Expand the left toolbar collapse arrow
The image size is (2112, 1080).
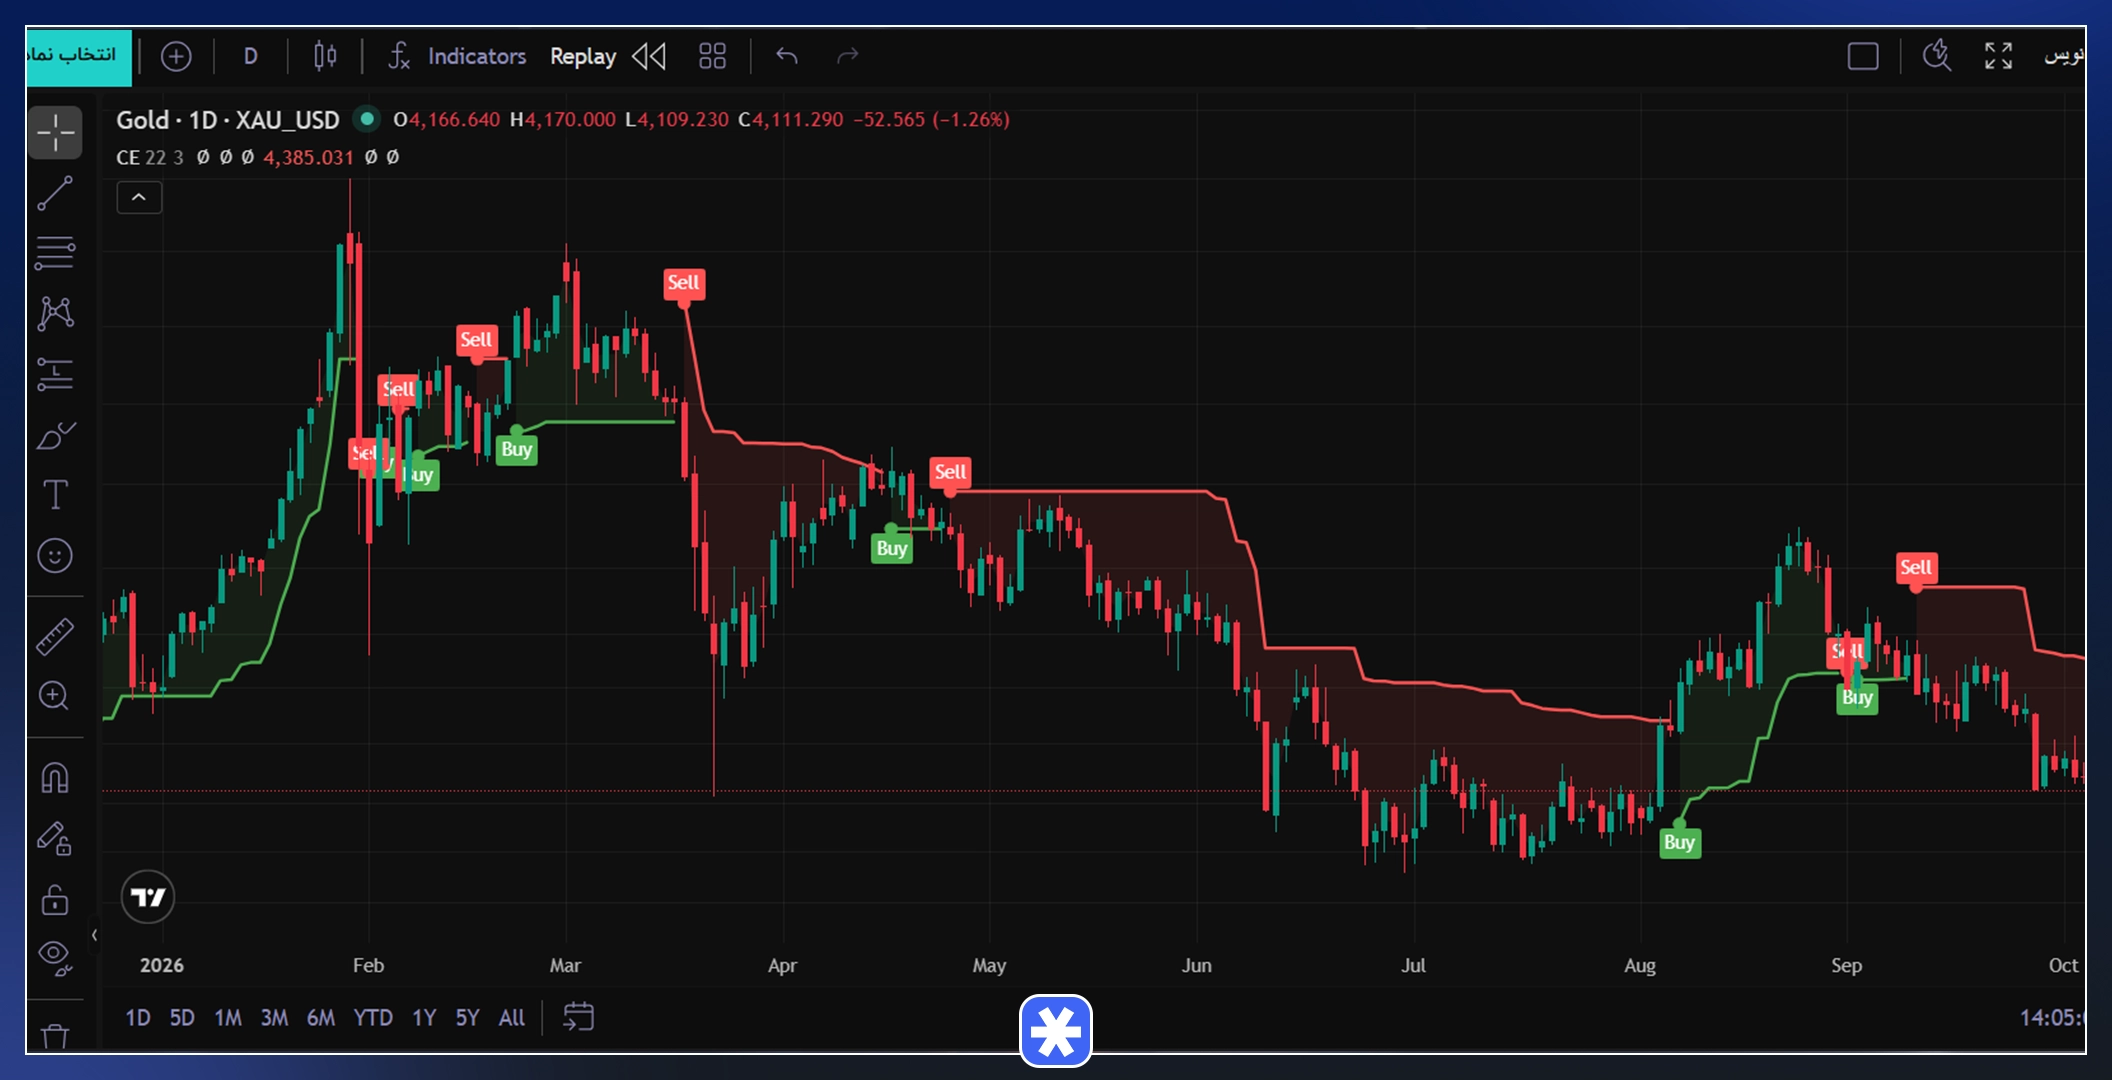[x=94, y=936]
